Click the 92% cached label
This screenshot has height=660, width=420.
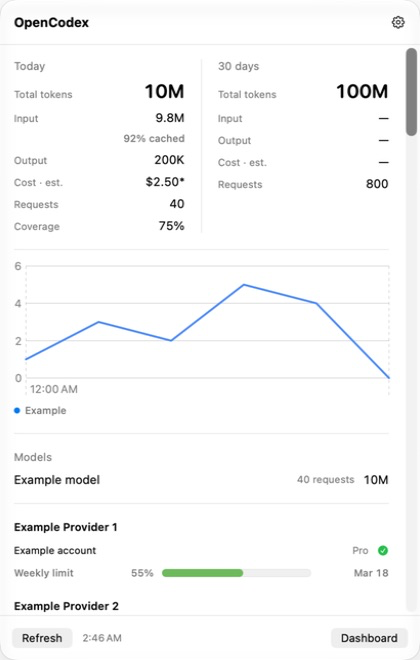[x=154, y=138]
